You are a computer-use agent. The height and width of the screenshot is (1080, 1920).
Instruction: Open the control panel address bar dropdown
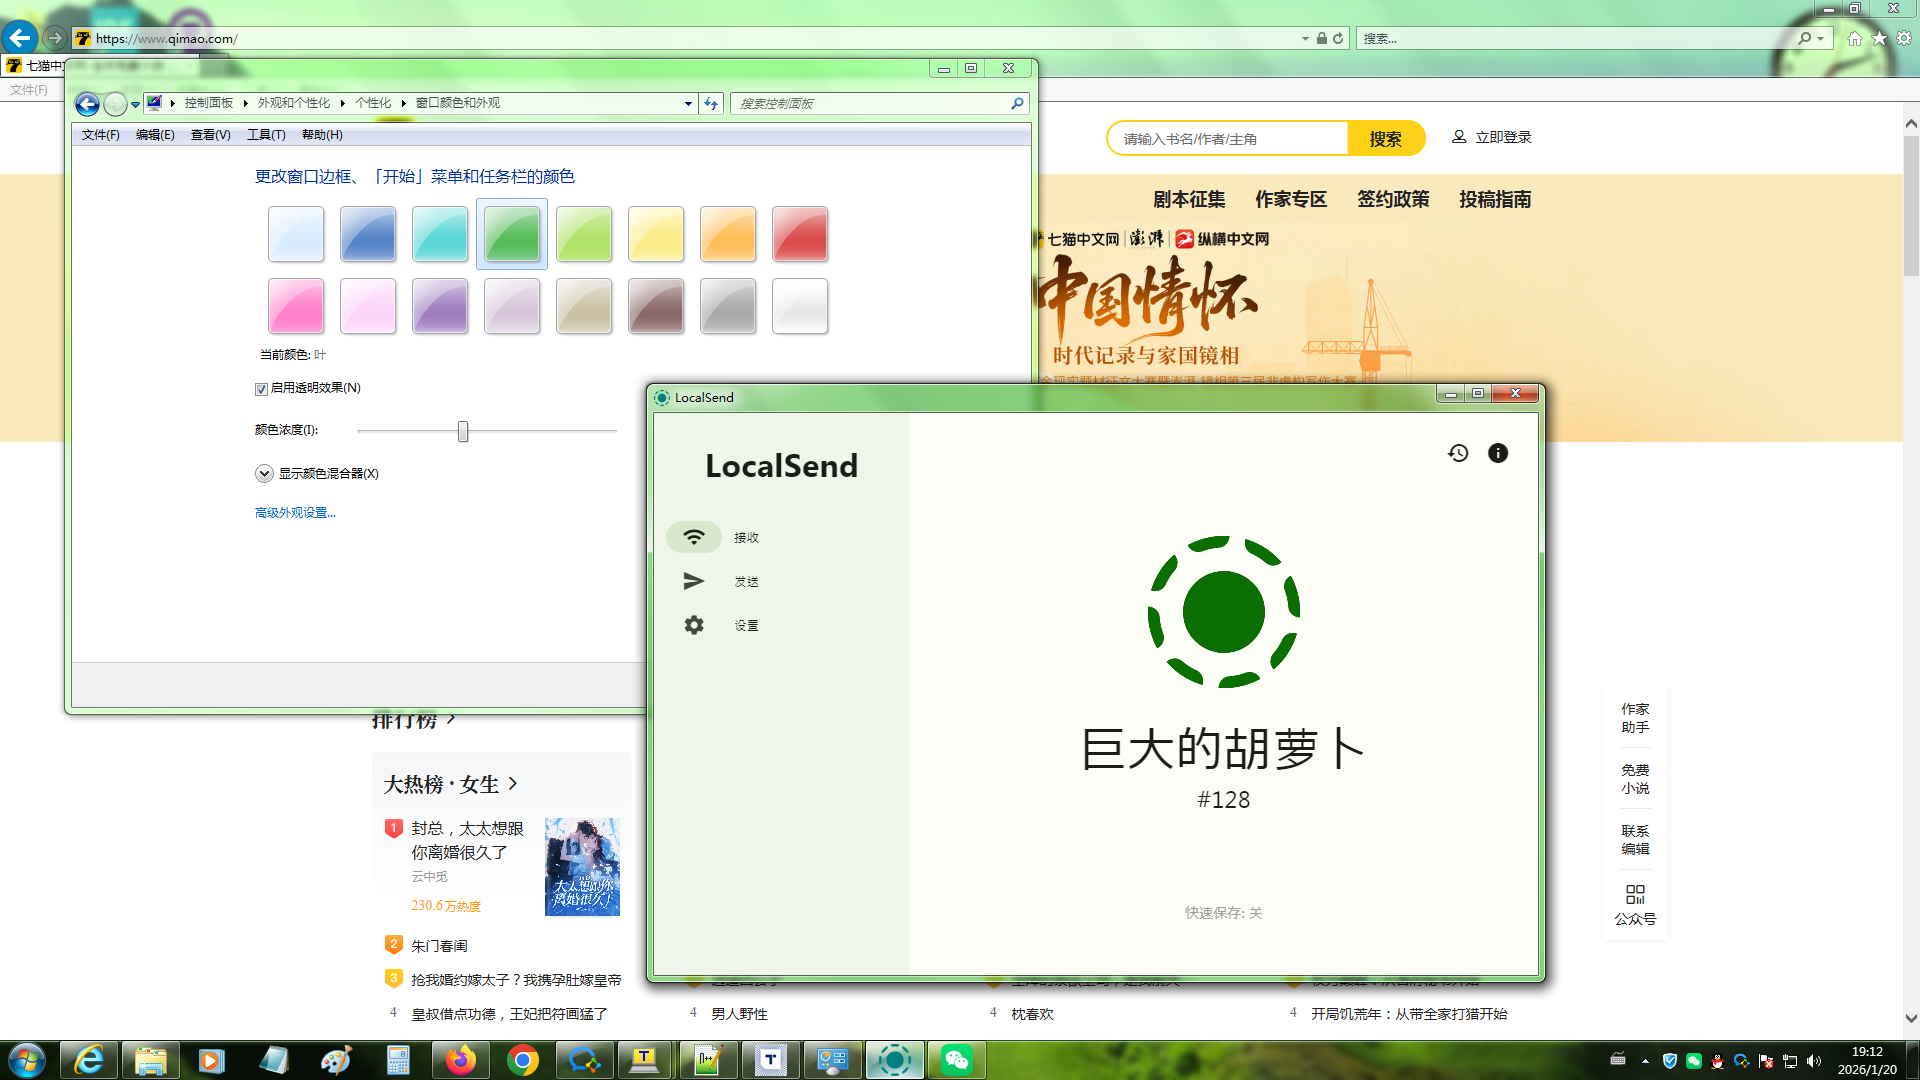(688, 103)
